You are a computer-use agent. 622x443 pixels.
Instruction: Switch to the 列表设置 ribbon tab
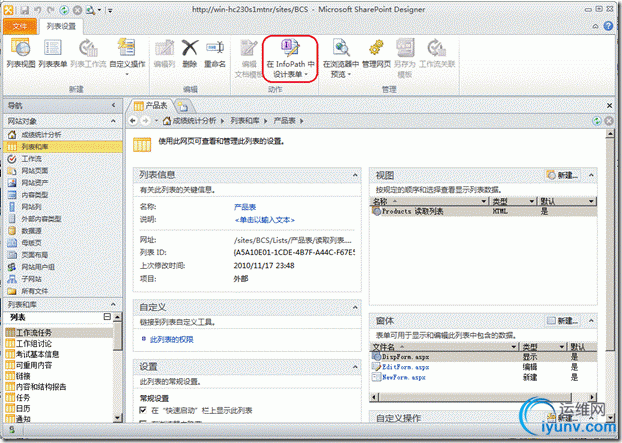coord(61,26)
